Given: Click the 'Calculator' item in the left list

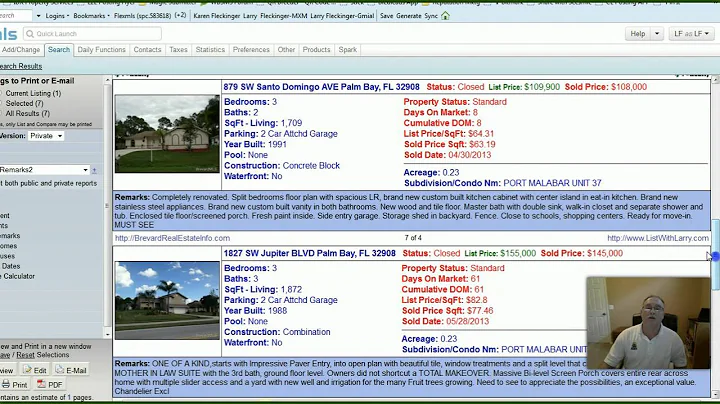Looking at the screenshot, I should (x=17, y=276).
